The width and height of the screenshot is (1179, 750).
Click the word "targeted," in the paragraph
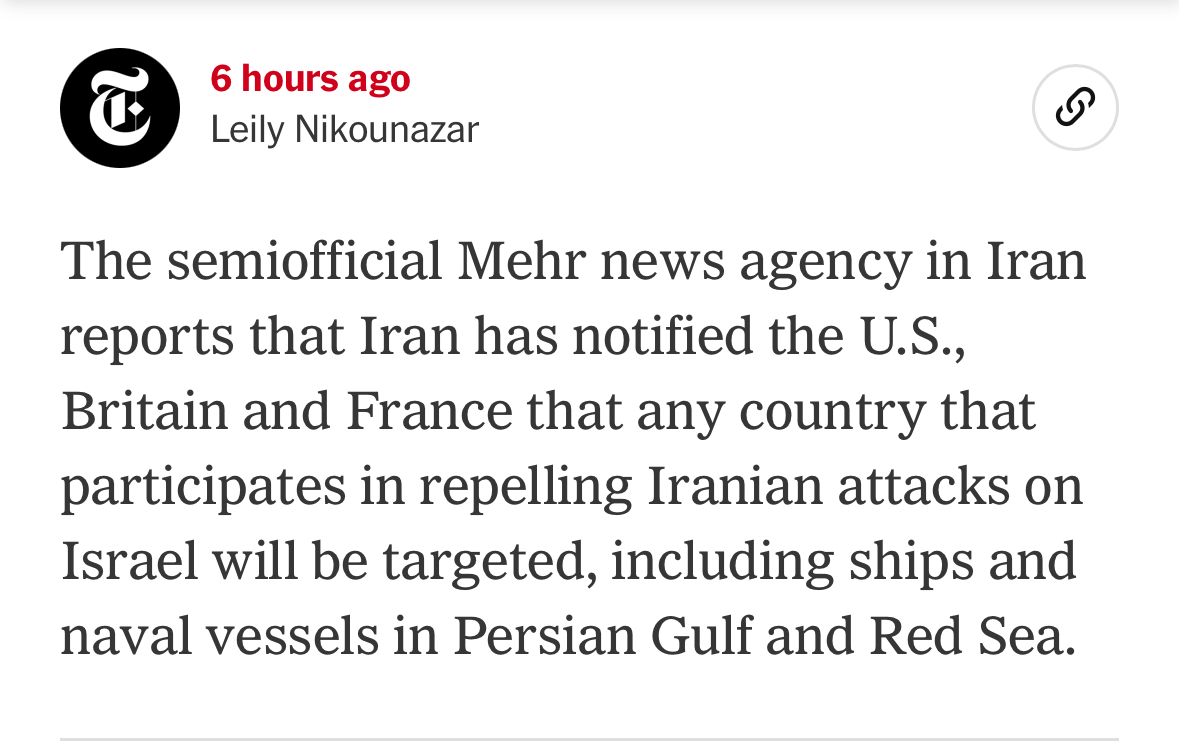(x=490, y=564)
